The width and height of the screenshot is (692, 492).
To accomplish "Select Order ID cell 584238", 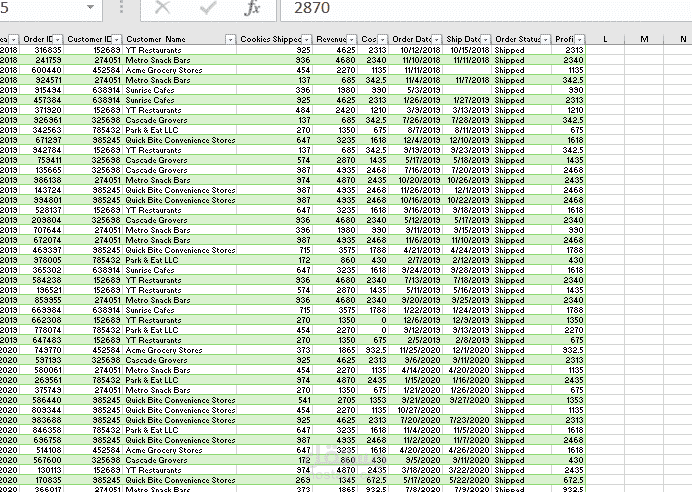I will coord(42,280).
